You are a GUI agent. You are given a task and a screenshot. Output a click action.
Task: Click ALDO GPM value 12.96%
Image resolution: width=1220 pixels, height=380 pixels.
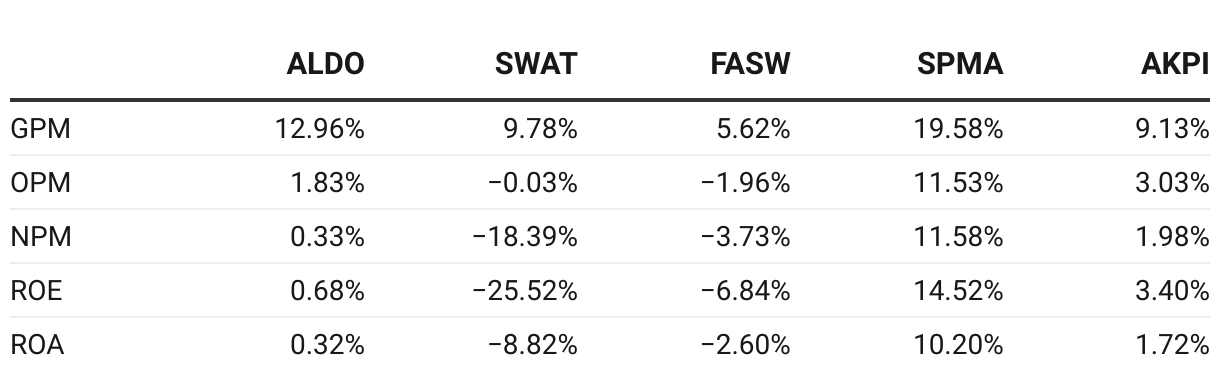[319, 129]
